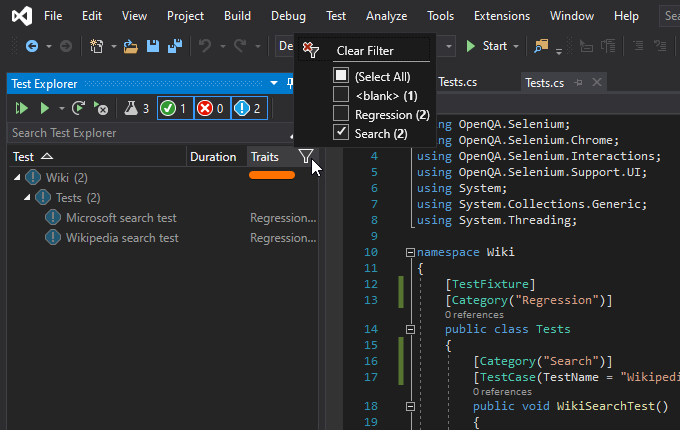Click Clear Filter in the filter popup
Image resolution: width=680 pixels, height=430 pixels.
click(x=364, y=50)
